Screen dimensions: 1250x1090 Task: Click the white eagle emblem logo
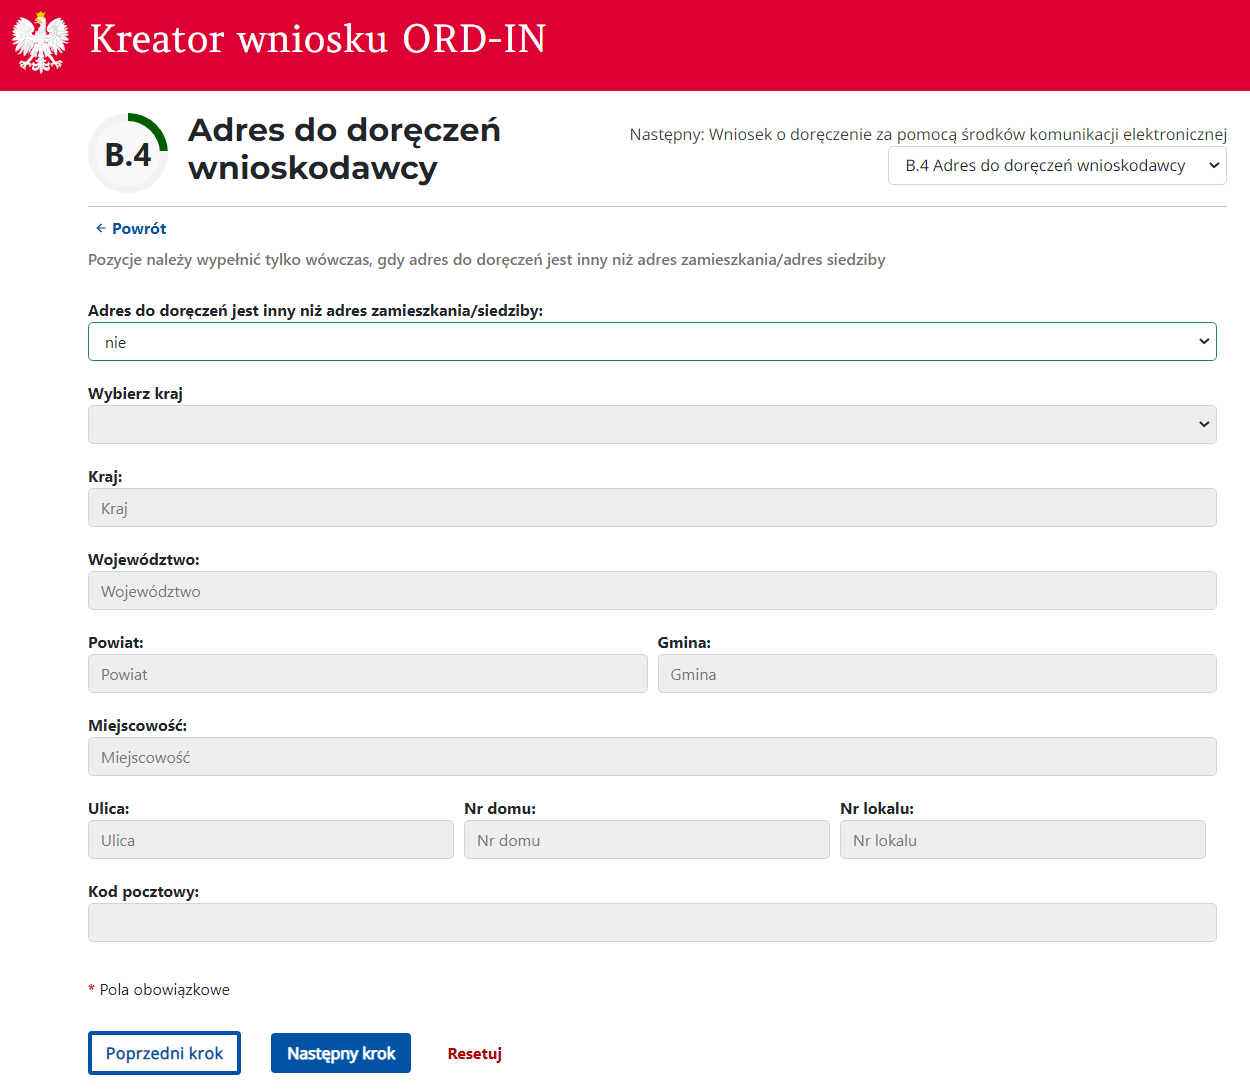point(40,42)
